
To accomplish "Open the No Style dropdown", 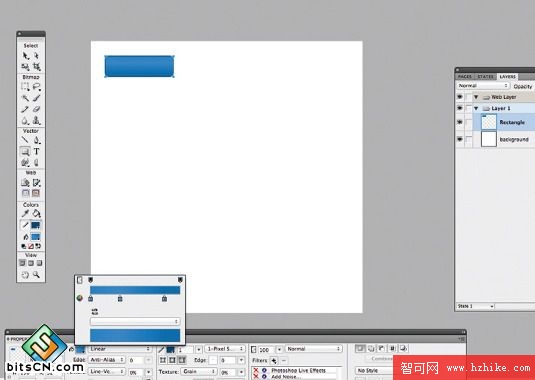I will tap(374, 370).
